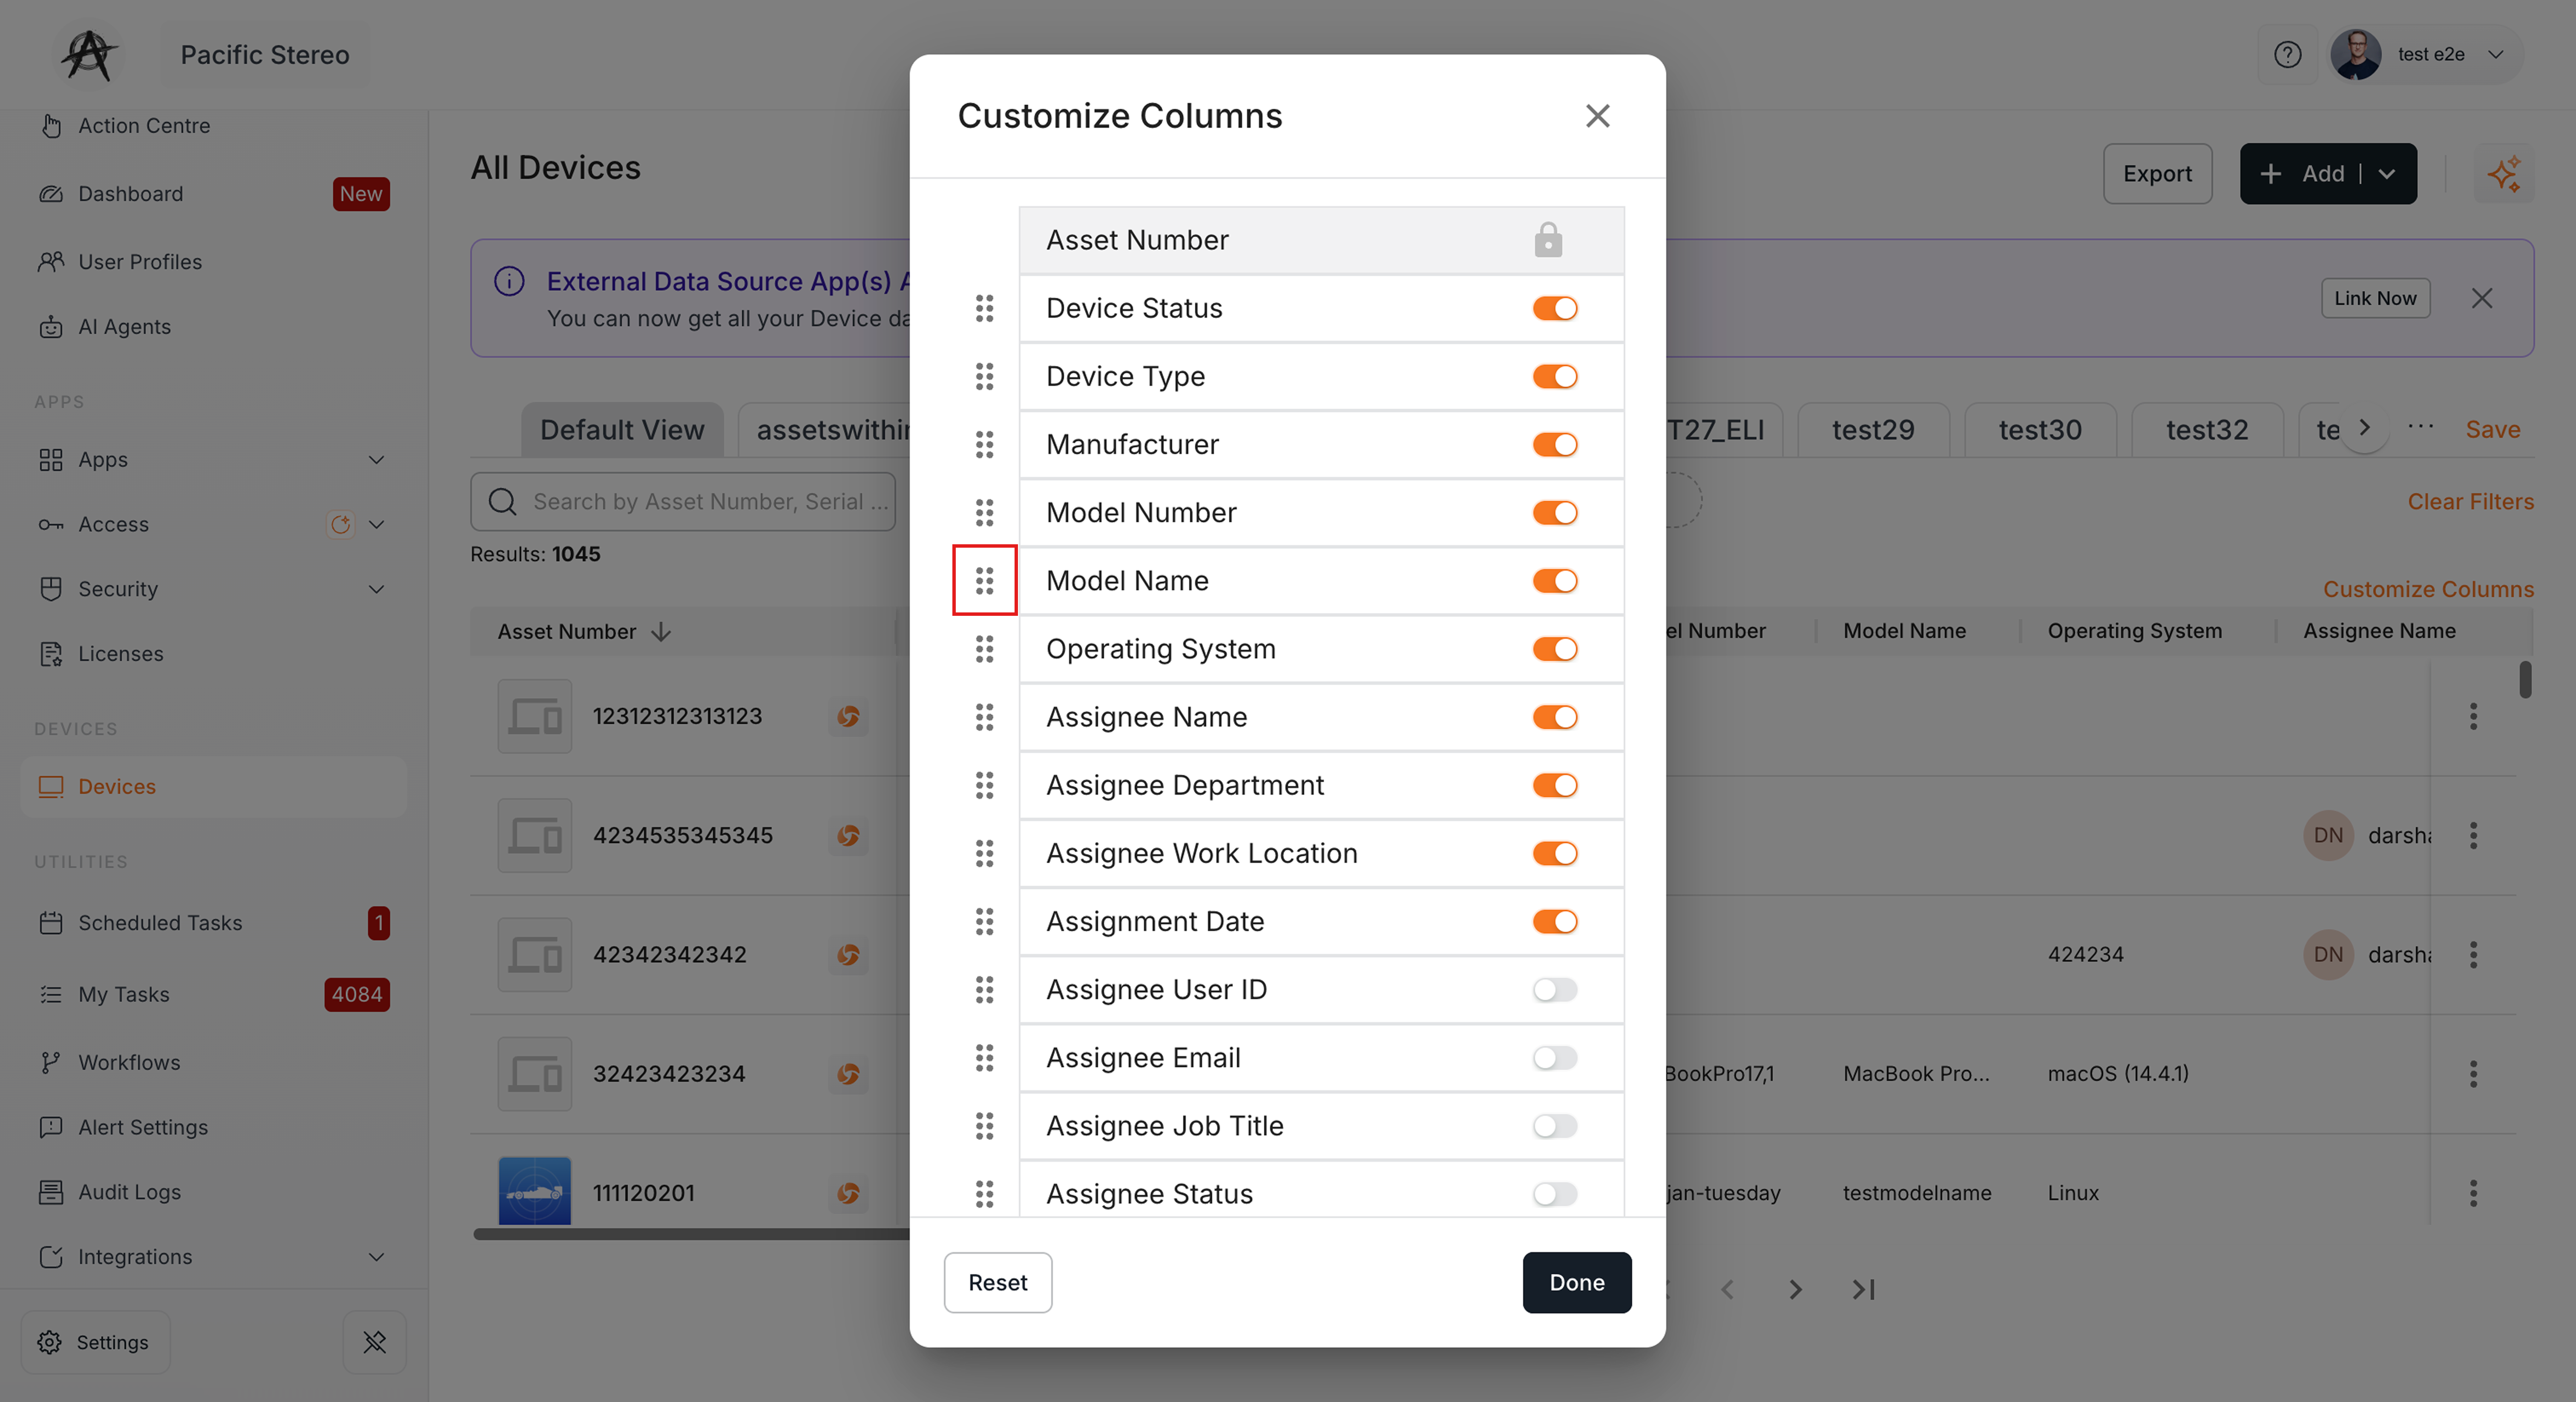This screenshot has height=1402, width=2576.
Task: Sort by Asset Number column arrow
Action: click(x=661, y=632)
